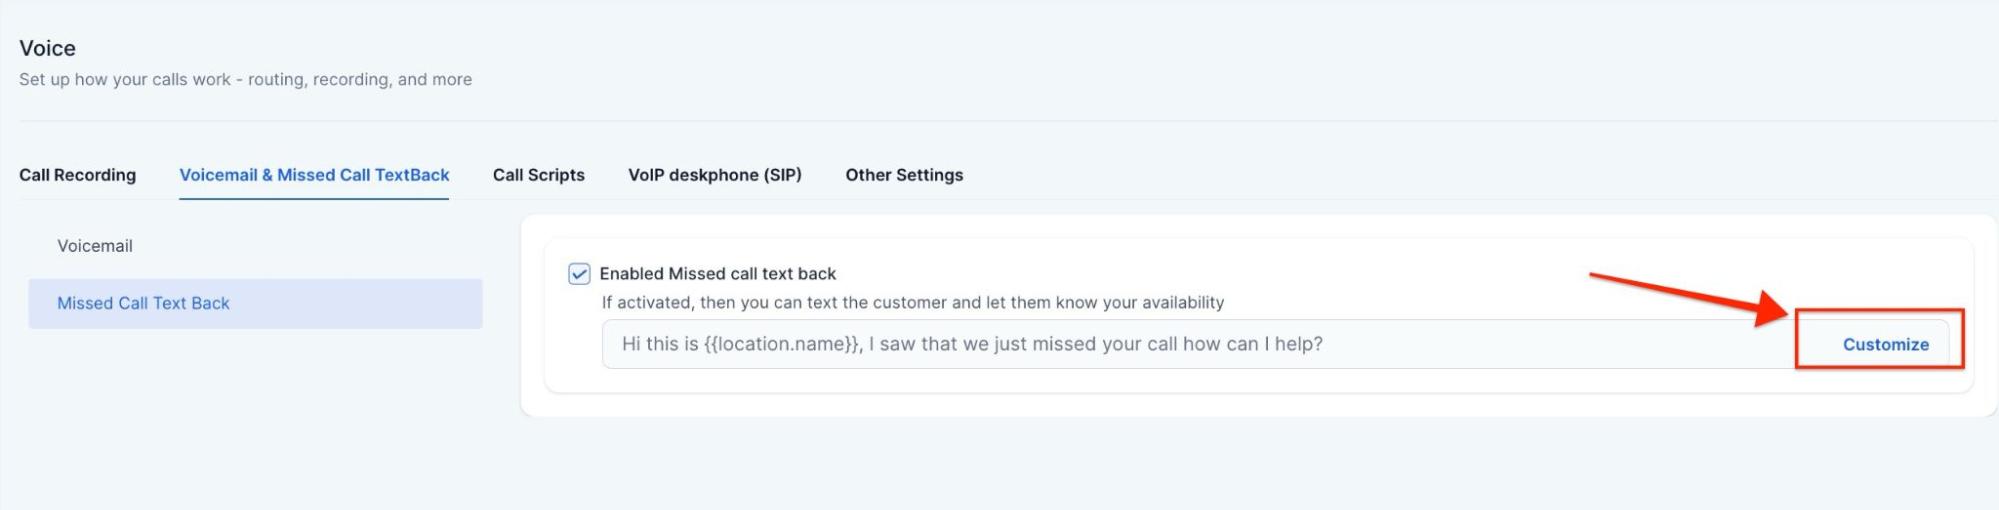Image resolution: width=1999 pixels, height=510 pixels.
Task: Select Voicemail & Missed Call TextBack tab
Action: point(314,175)
